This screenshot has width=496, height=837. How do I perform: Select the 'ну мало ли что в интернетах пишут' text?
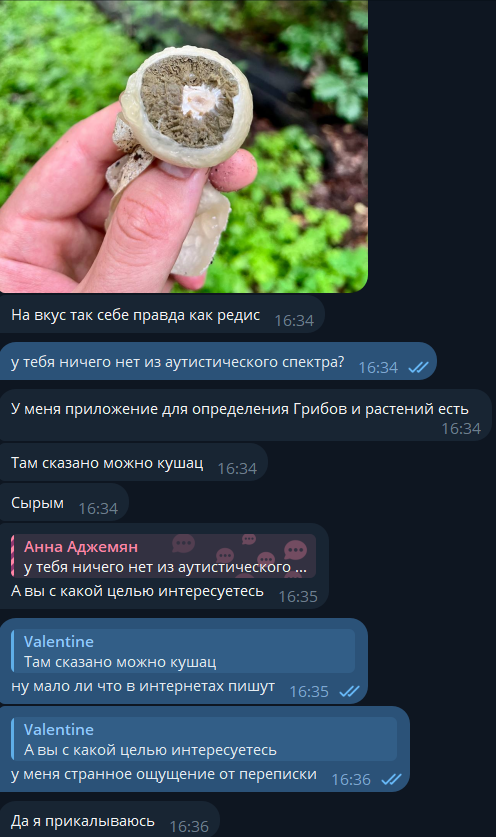pos(143,686)
